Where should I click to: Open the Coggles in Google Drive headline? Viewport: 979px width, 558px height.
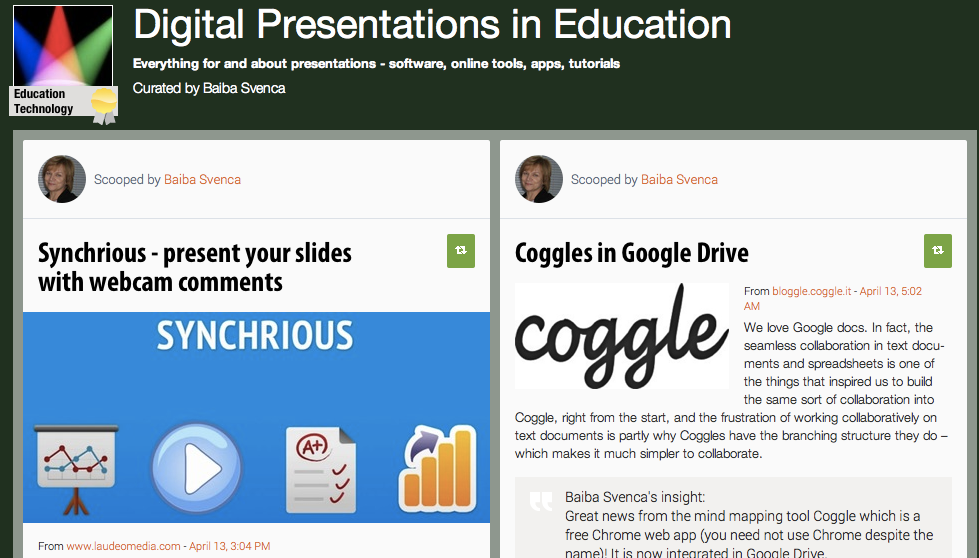pos(632,253)
